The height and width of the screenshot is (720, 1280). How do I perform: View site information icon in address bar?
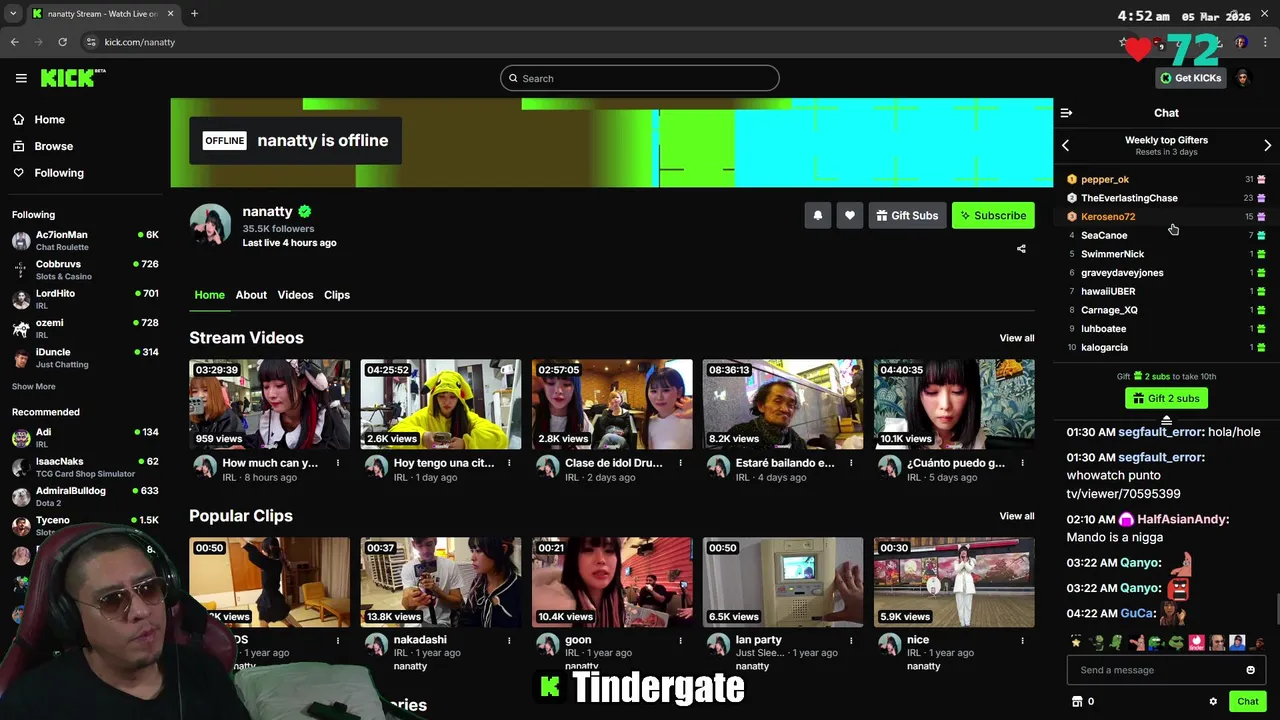pyautogui.click(x=91, y=42)
